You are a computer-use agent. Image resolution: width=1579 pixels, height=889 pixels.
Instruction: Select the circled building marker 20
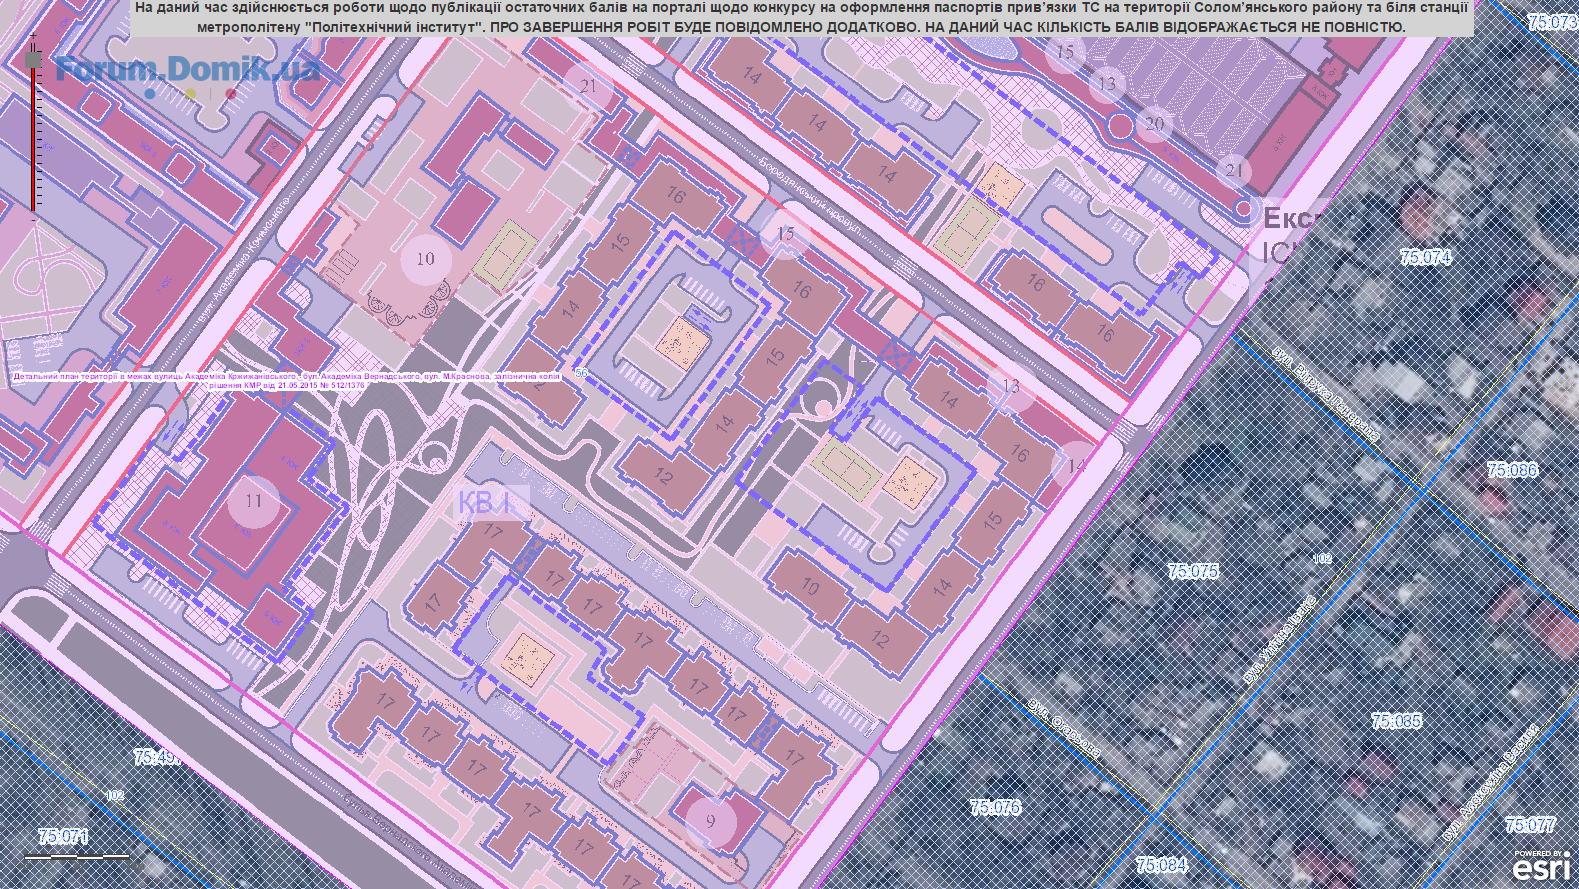click(x=1154, y=124)
